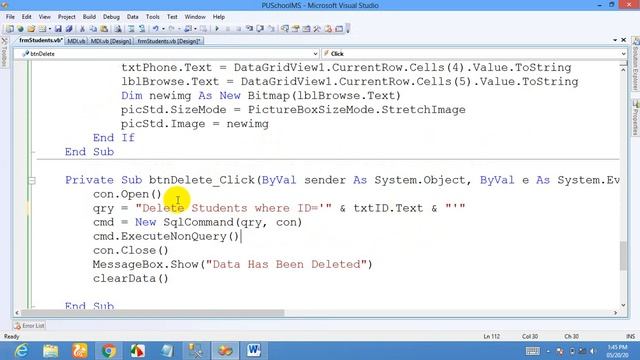Open the Properties Window toolbar icon
The width and height of the screenshot is (640, 360).
296,29
